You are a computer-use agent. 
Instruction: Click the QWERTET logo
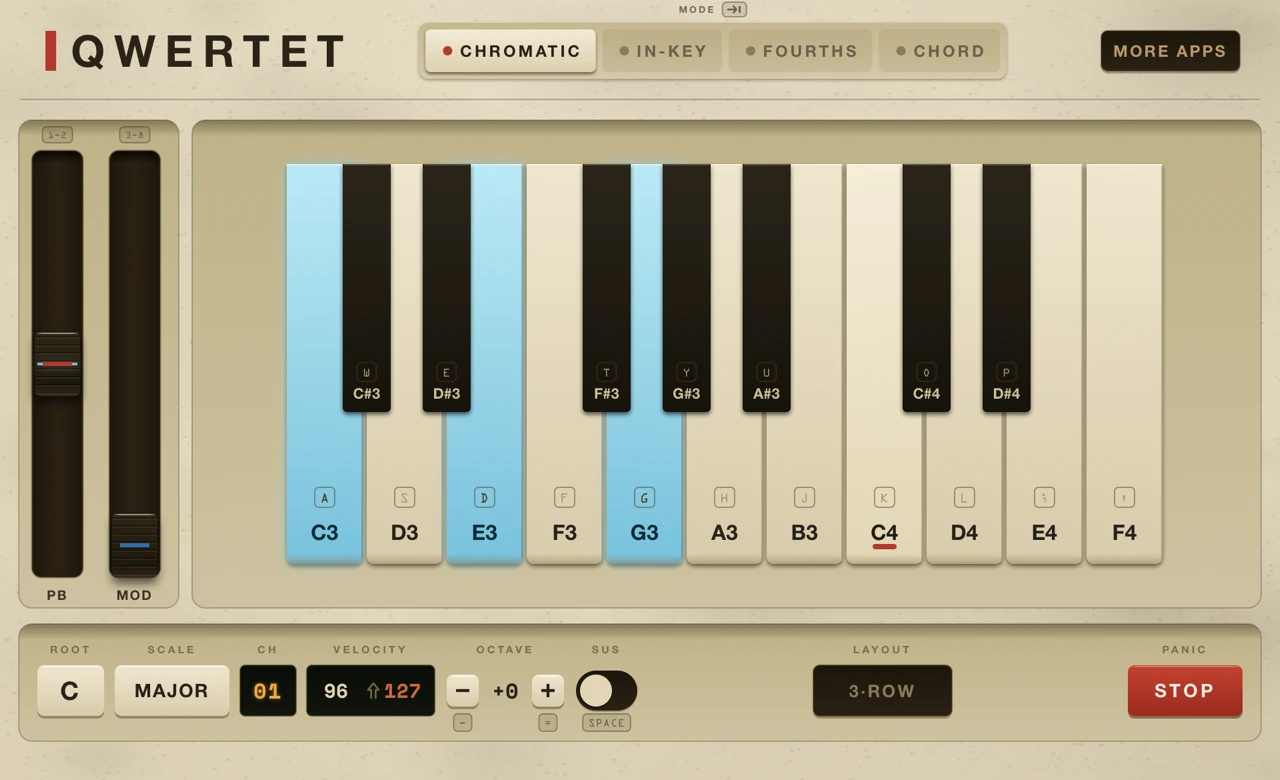[196, 51]
